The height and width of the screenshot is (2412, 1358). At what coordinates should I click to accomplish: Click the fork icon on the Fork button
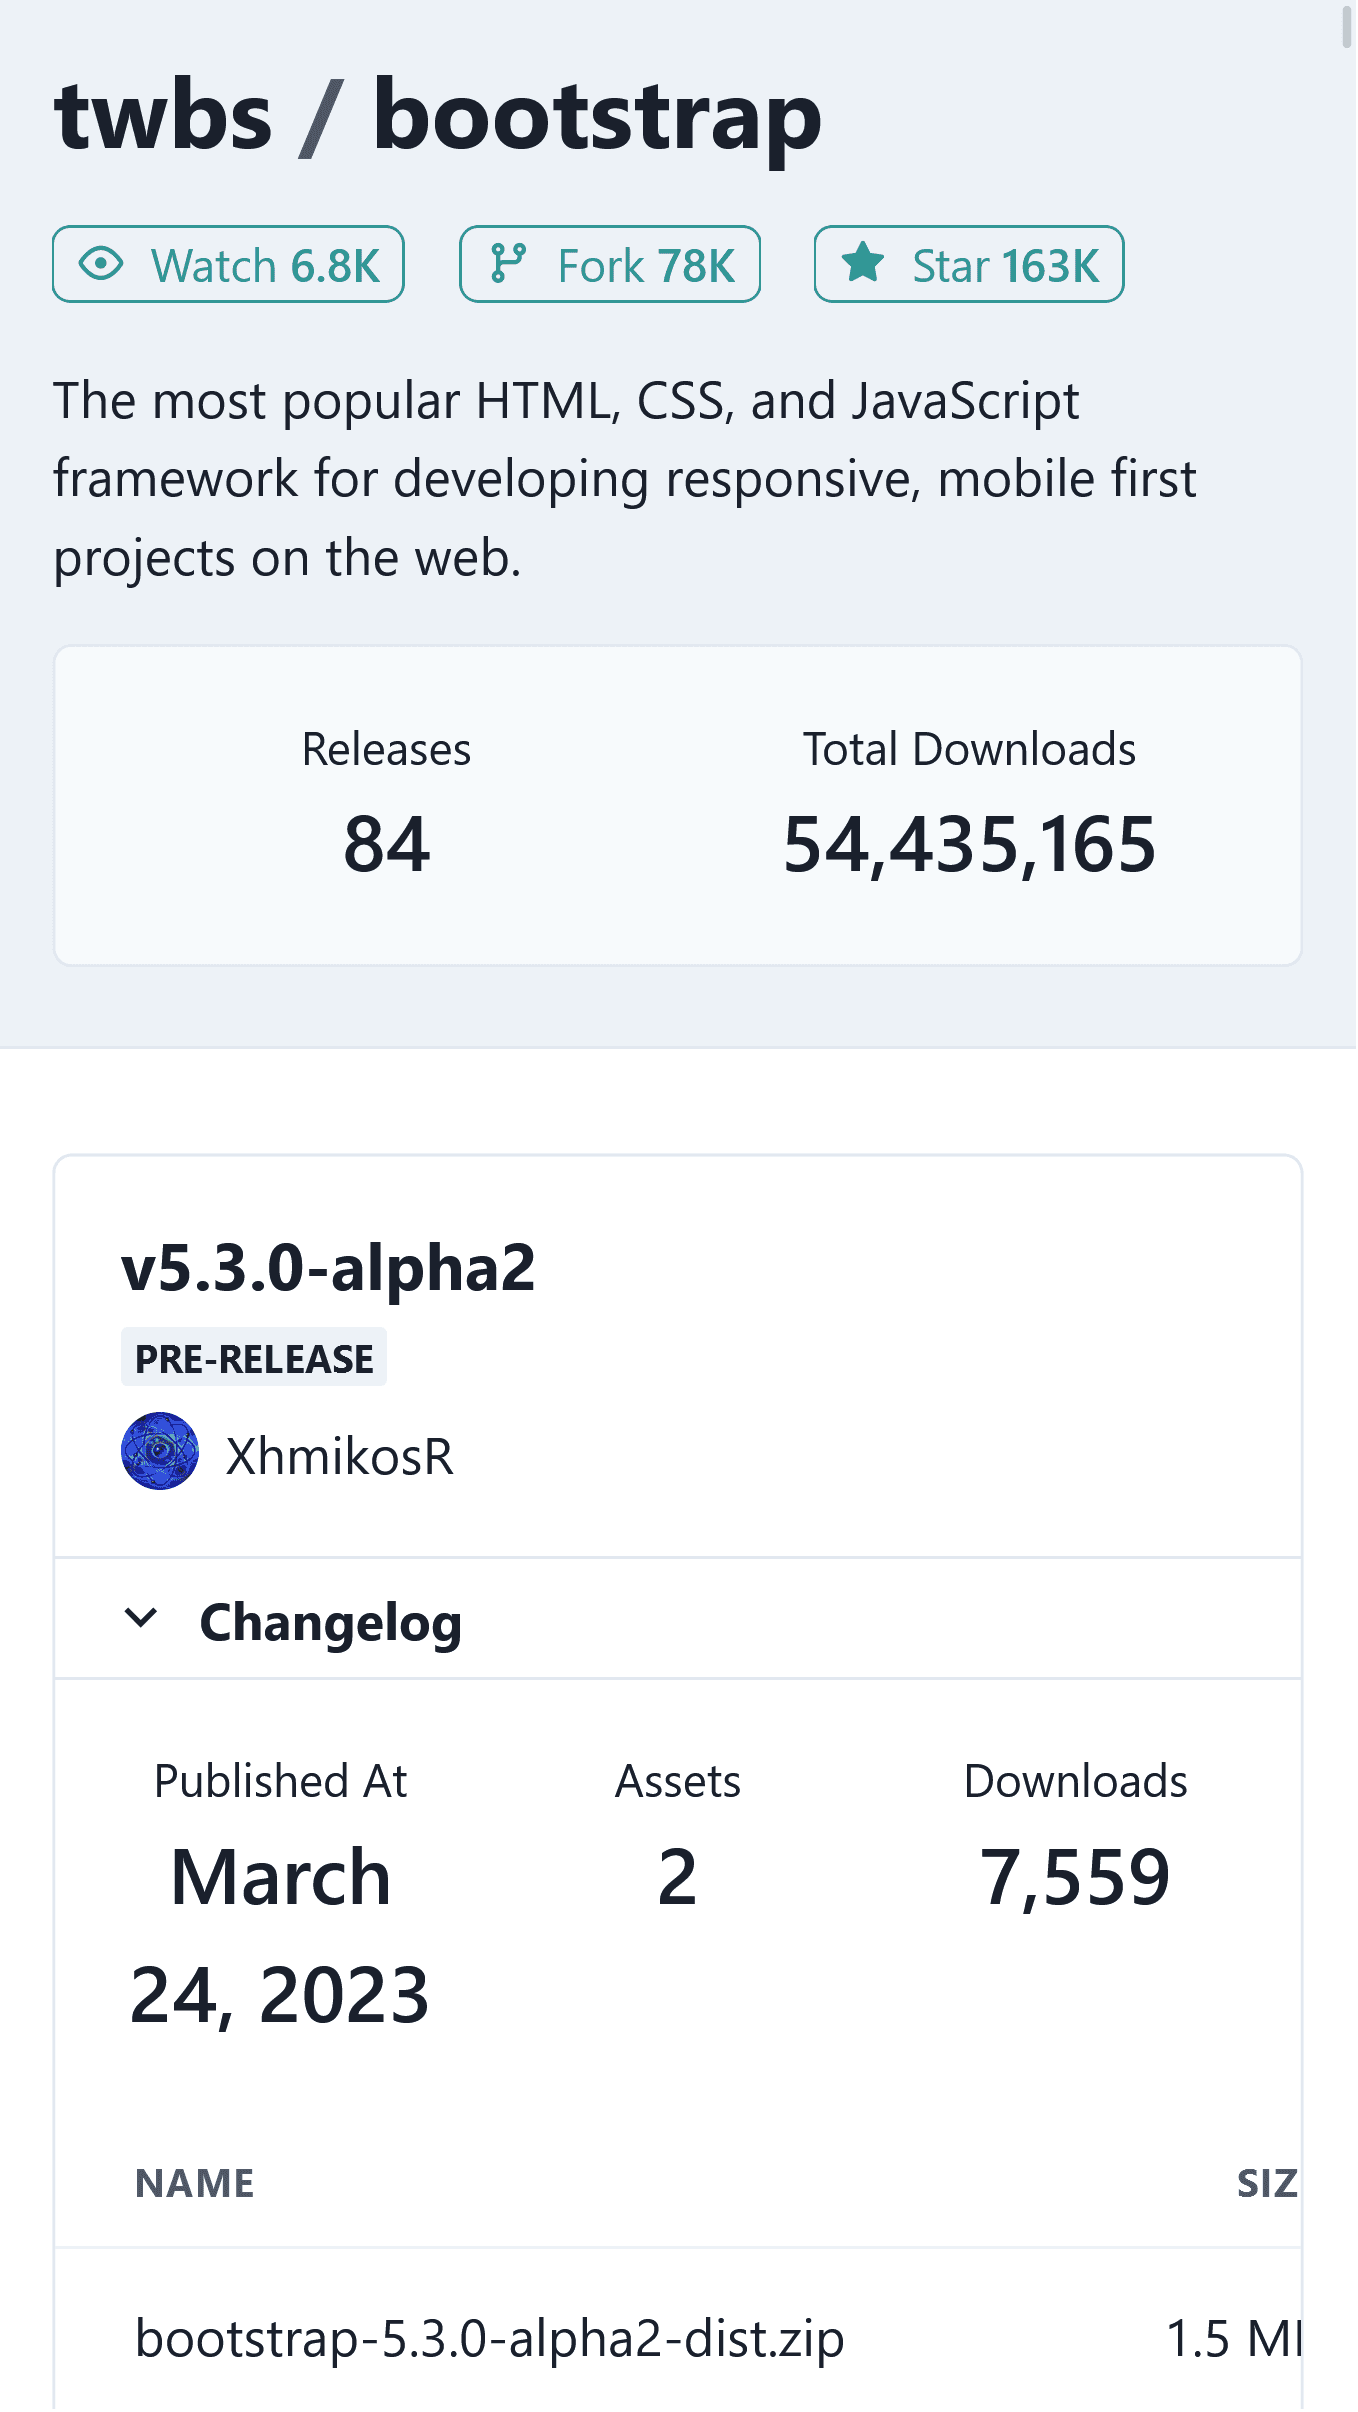[507, 264]
